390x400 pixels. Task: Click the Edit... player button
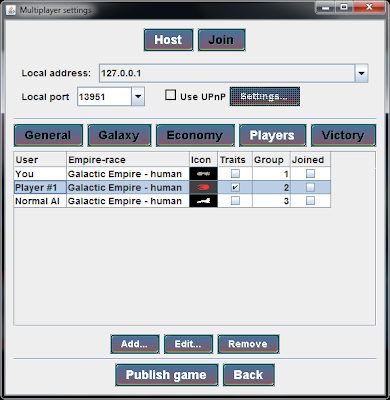[188, 344]
